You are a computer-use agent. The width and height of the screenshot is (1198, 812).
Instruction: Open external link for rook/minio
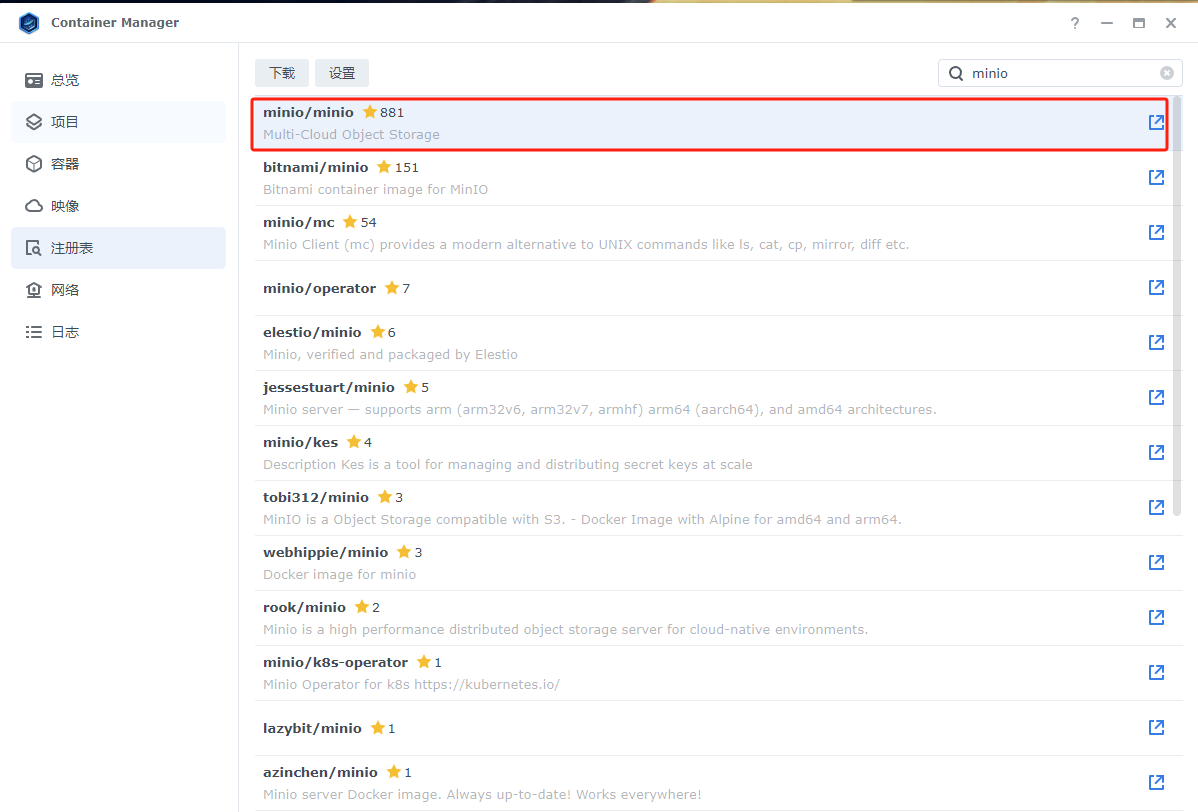(1156, 617)
